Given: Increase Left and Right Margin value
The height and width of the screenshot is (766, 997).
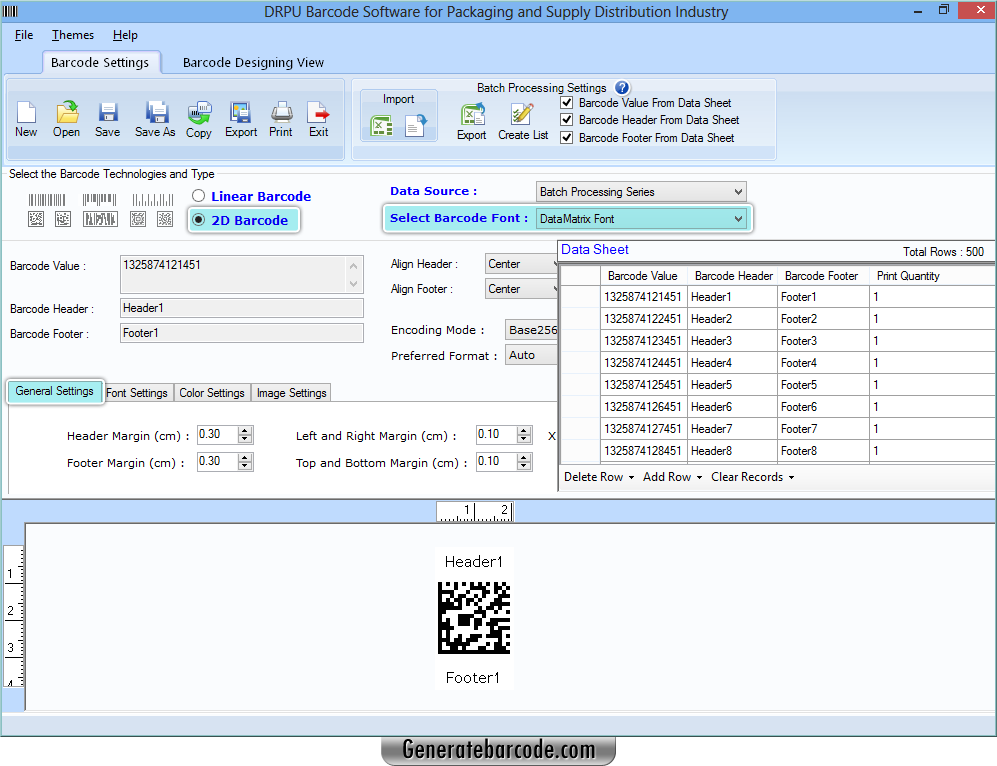Looking at the screenshot, I should tap(524, 430).
